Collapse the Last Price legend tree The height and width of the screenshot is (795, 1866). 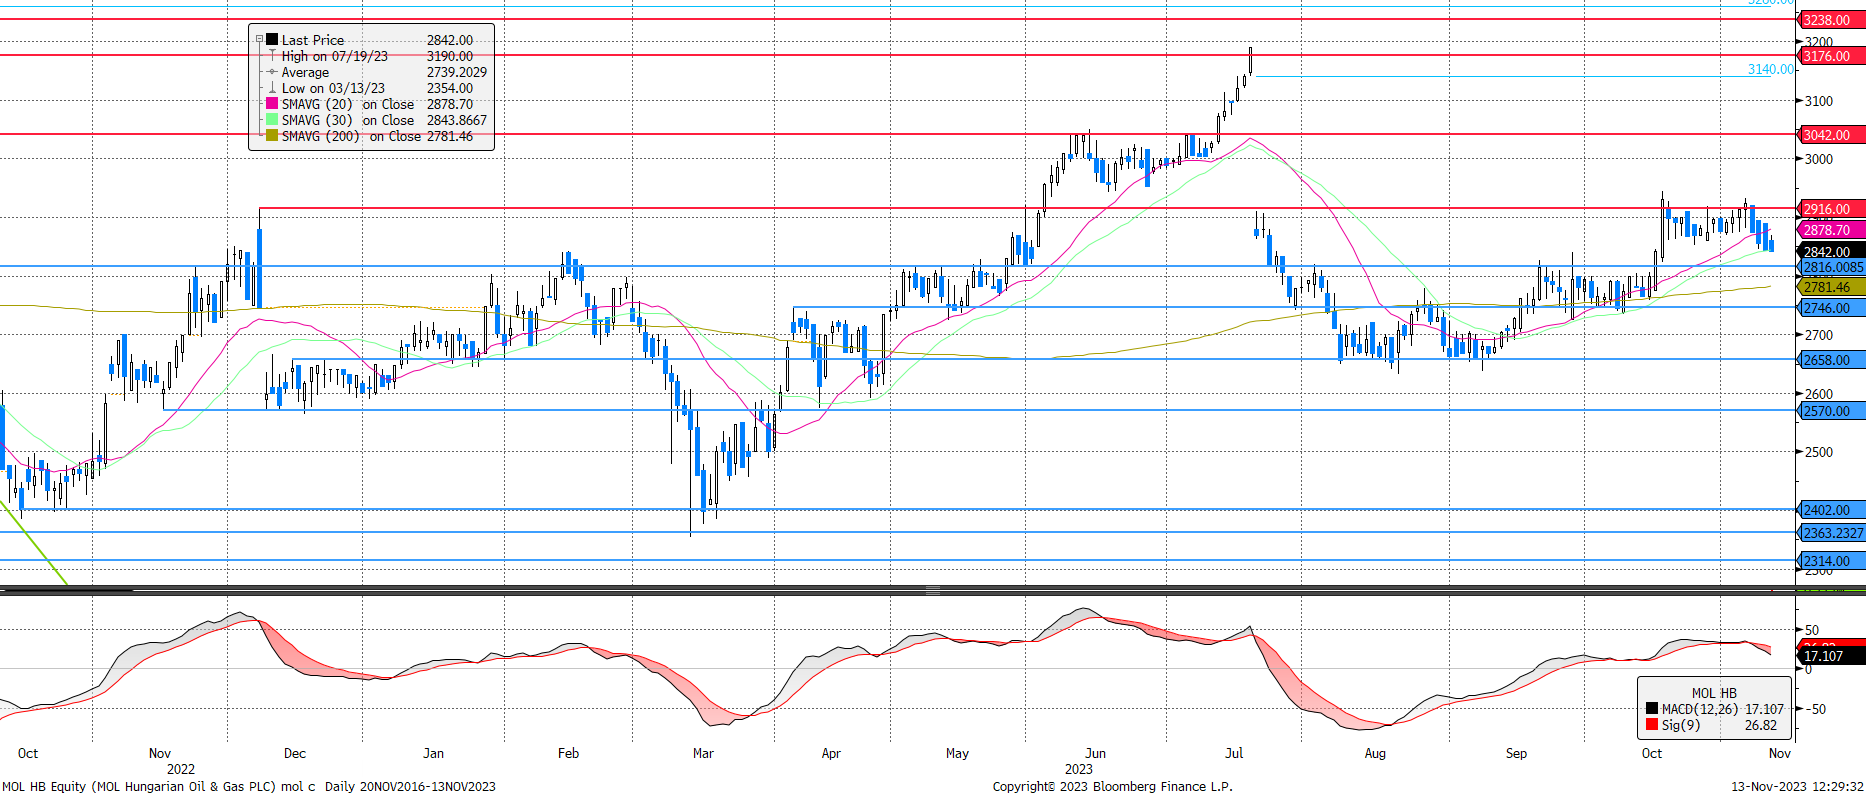point(259,40)
